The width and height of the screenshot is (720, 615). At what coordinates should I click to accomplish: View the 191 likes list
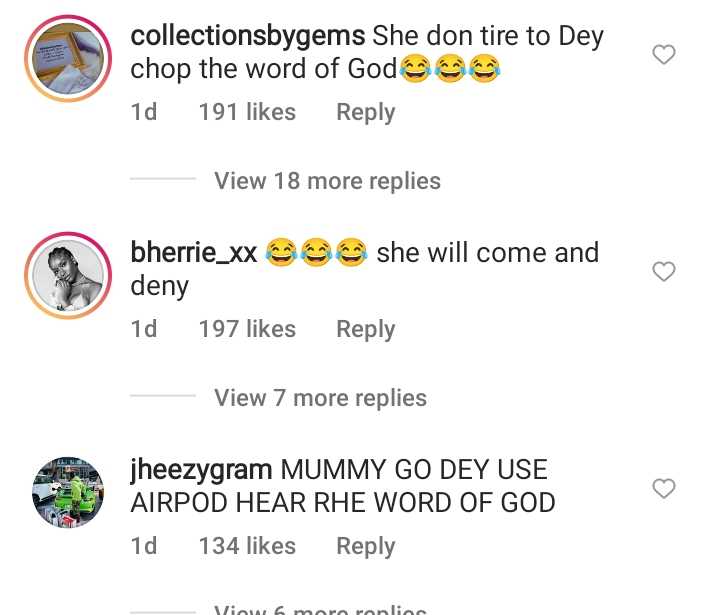click(247, 112)
